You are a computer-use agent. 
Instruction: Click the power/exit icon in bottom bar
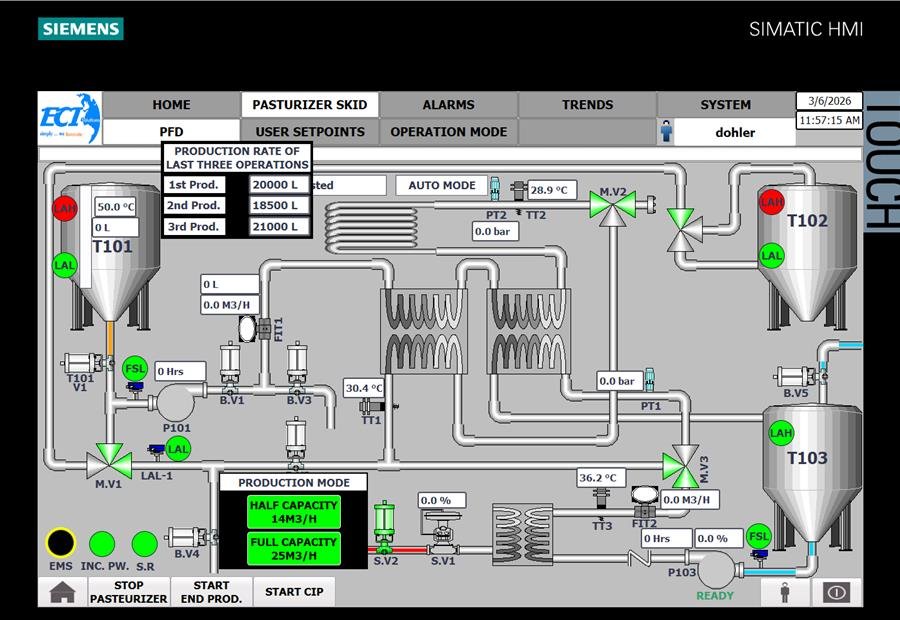point(836,592)
